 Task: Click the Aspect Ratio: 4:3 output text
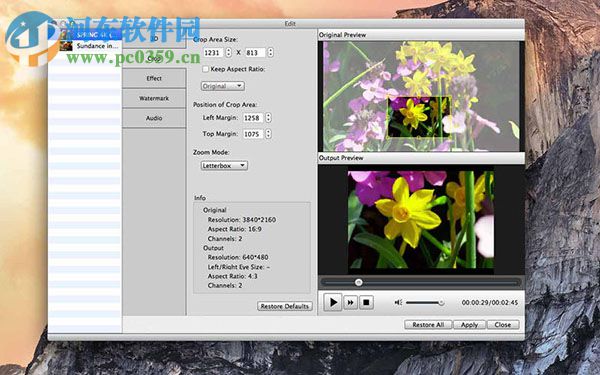point(232,276)
